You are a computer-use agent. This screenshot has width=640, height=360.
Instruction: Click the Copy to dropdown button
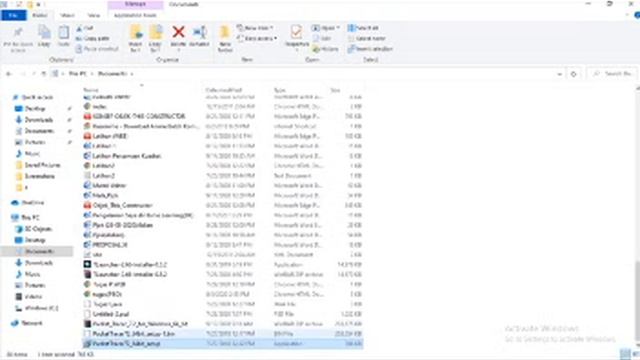coord(155,38)
